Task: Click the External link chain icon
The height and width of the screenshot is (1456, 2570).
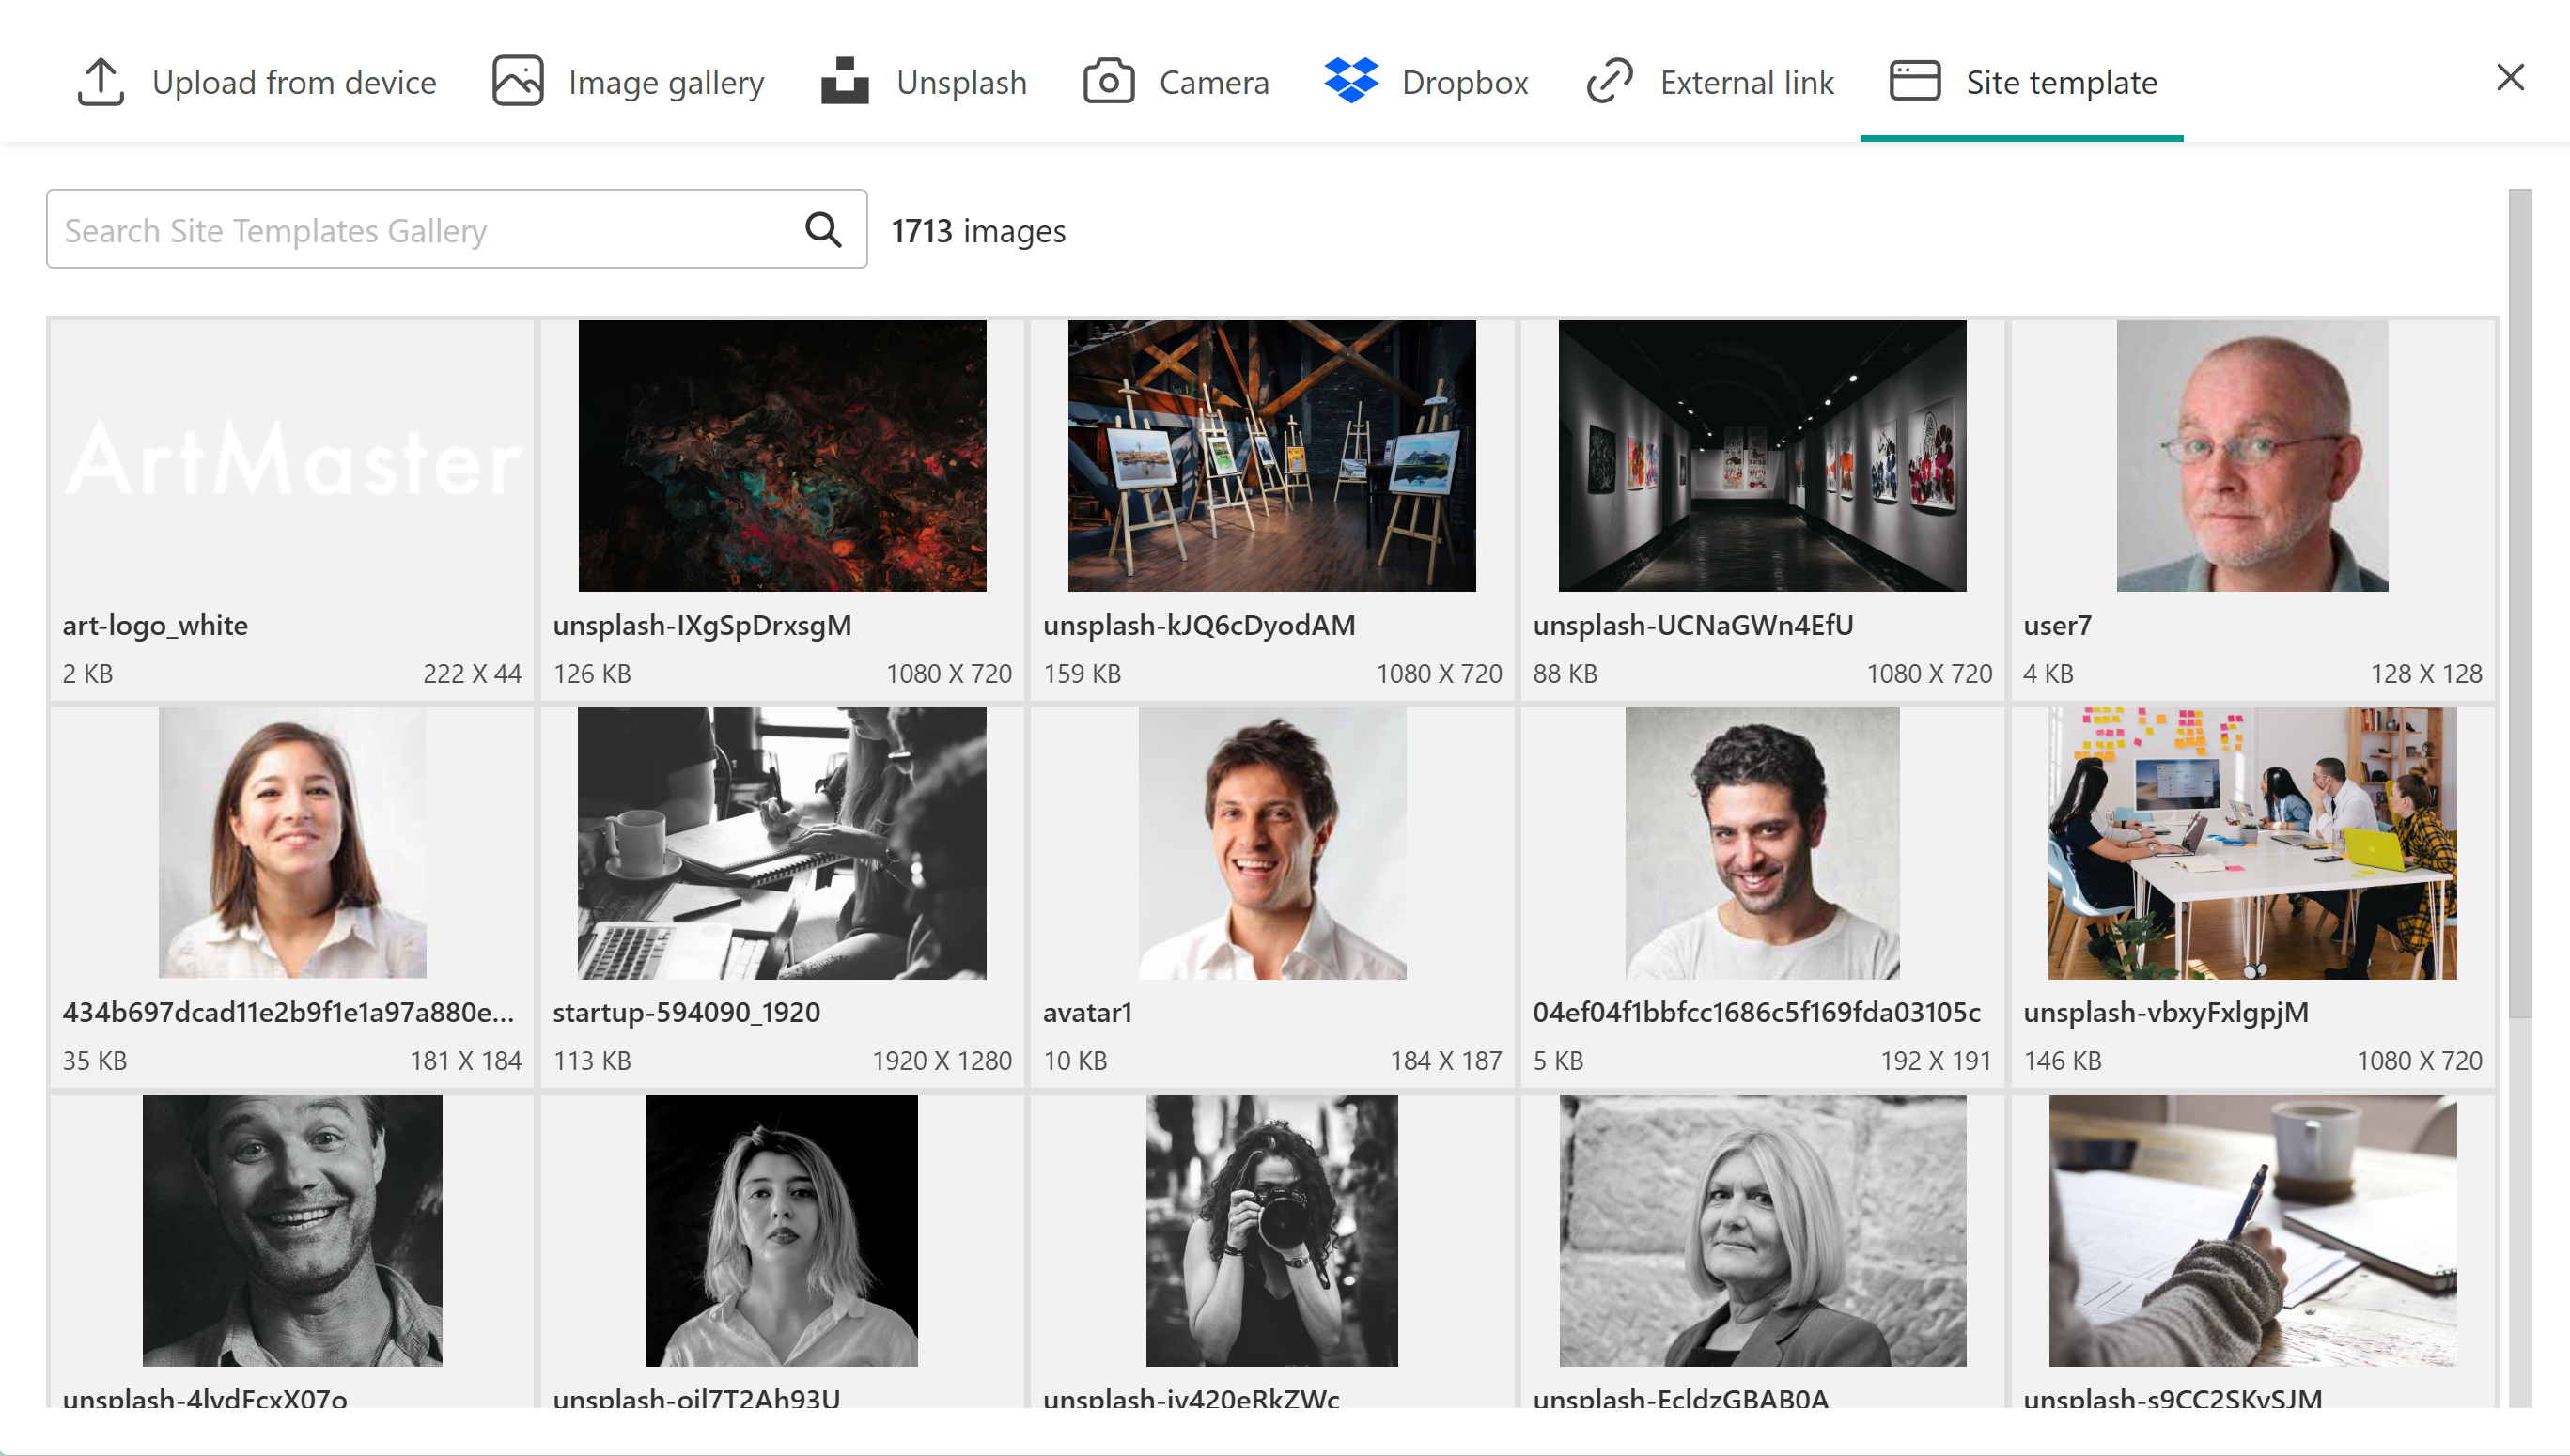Action: click(x=1609, y=81)
